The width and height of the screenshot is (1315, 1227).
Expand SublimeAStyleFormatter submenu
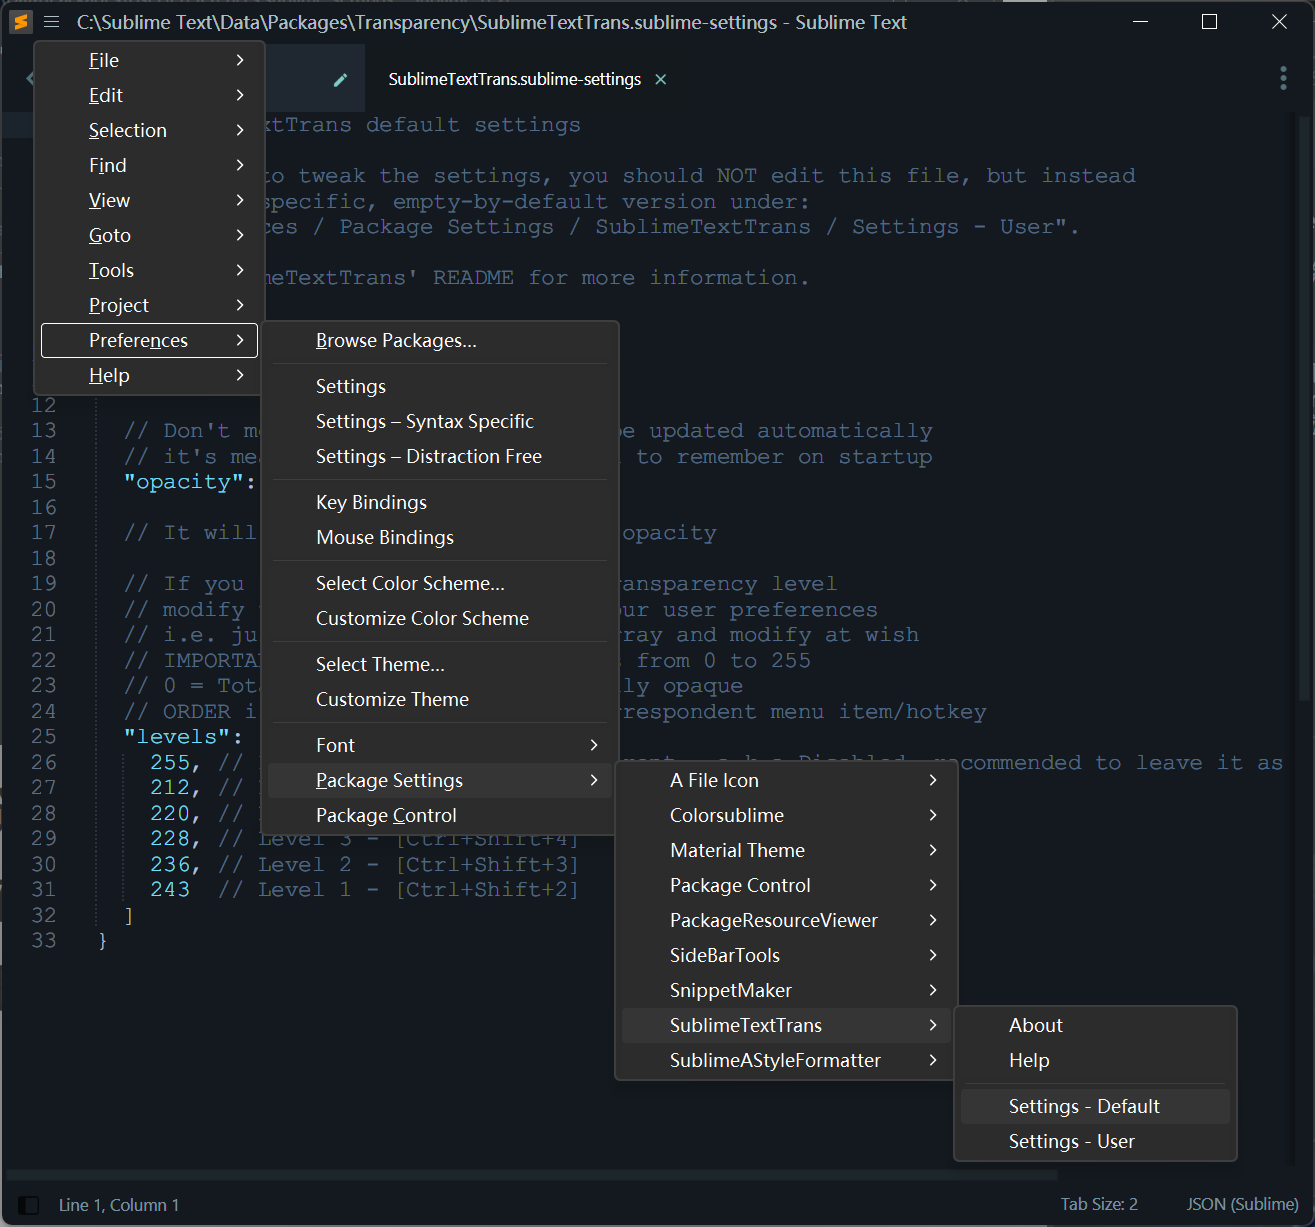[x=786, y=1060]
